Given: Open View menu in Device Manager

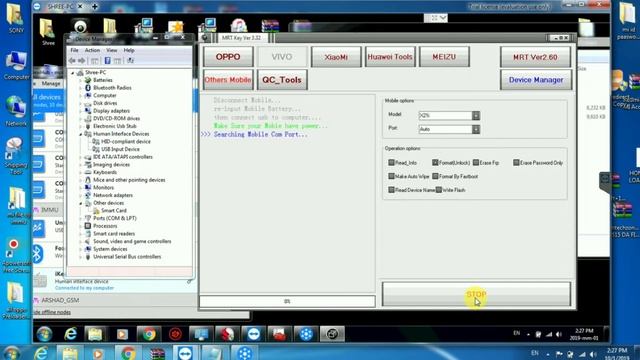Looking at the screenshot, I should [111, 50].
